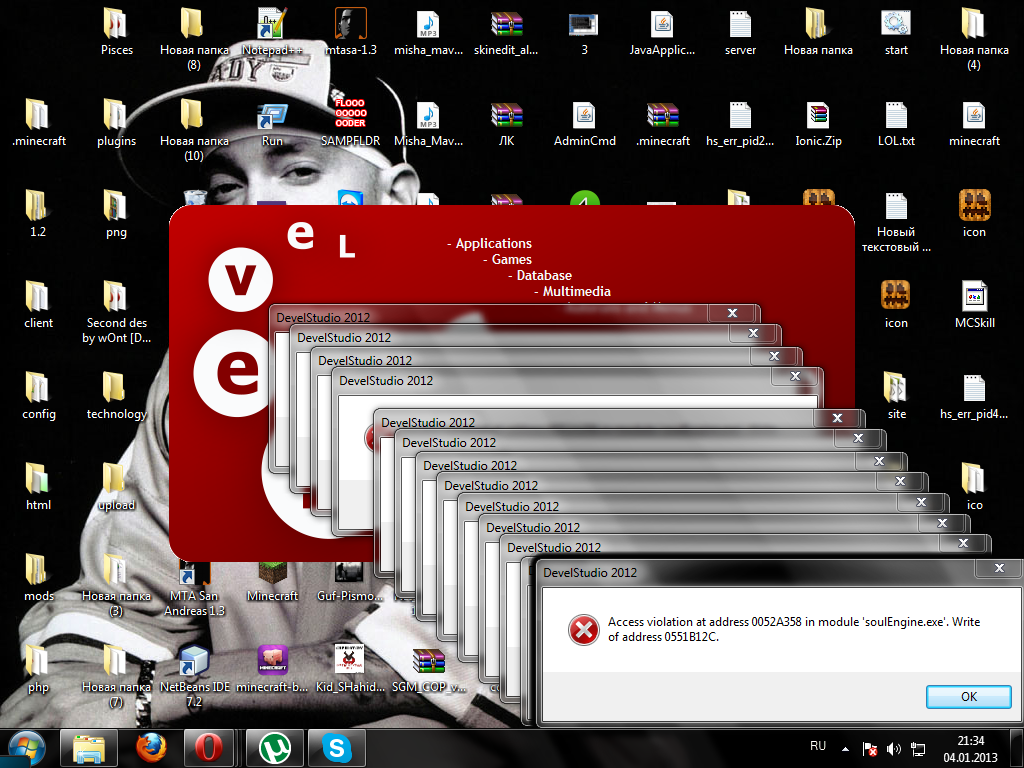Viewport: 1024px width, 768px height.
Task: Open the mtasa-1.3 desktop icon
Action: point(351,32)
